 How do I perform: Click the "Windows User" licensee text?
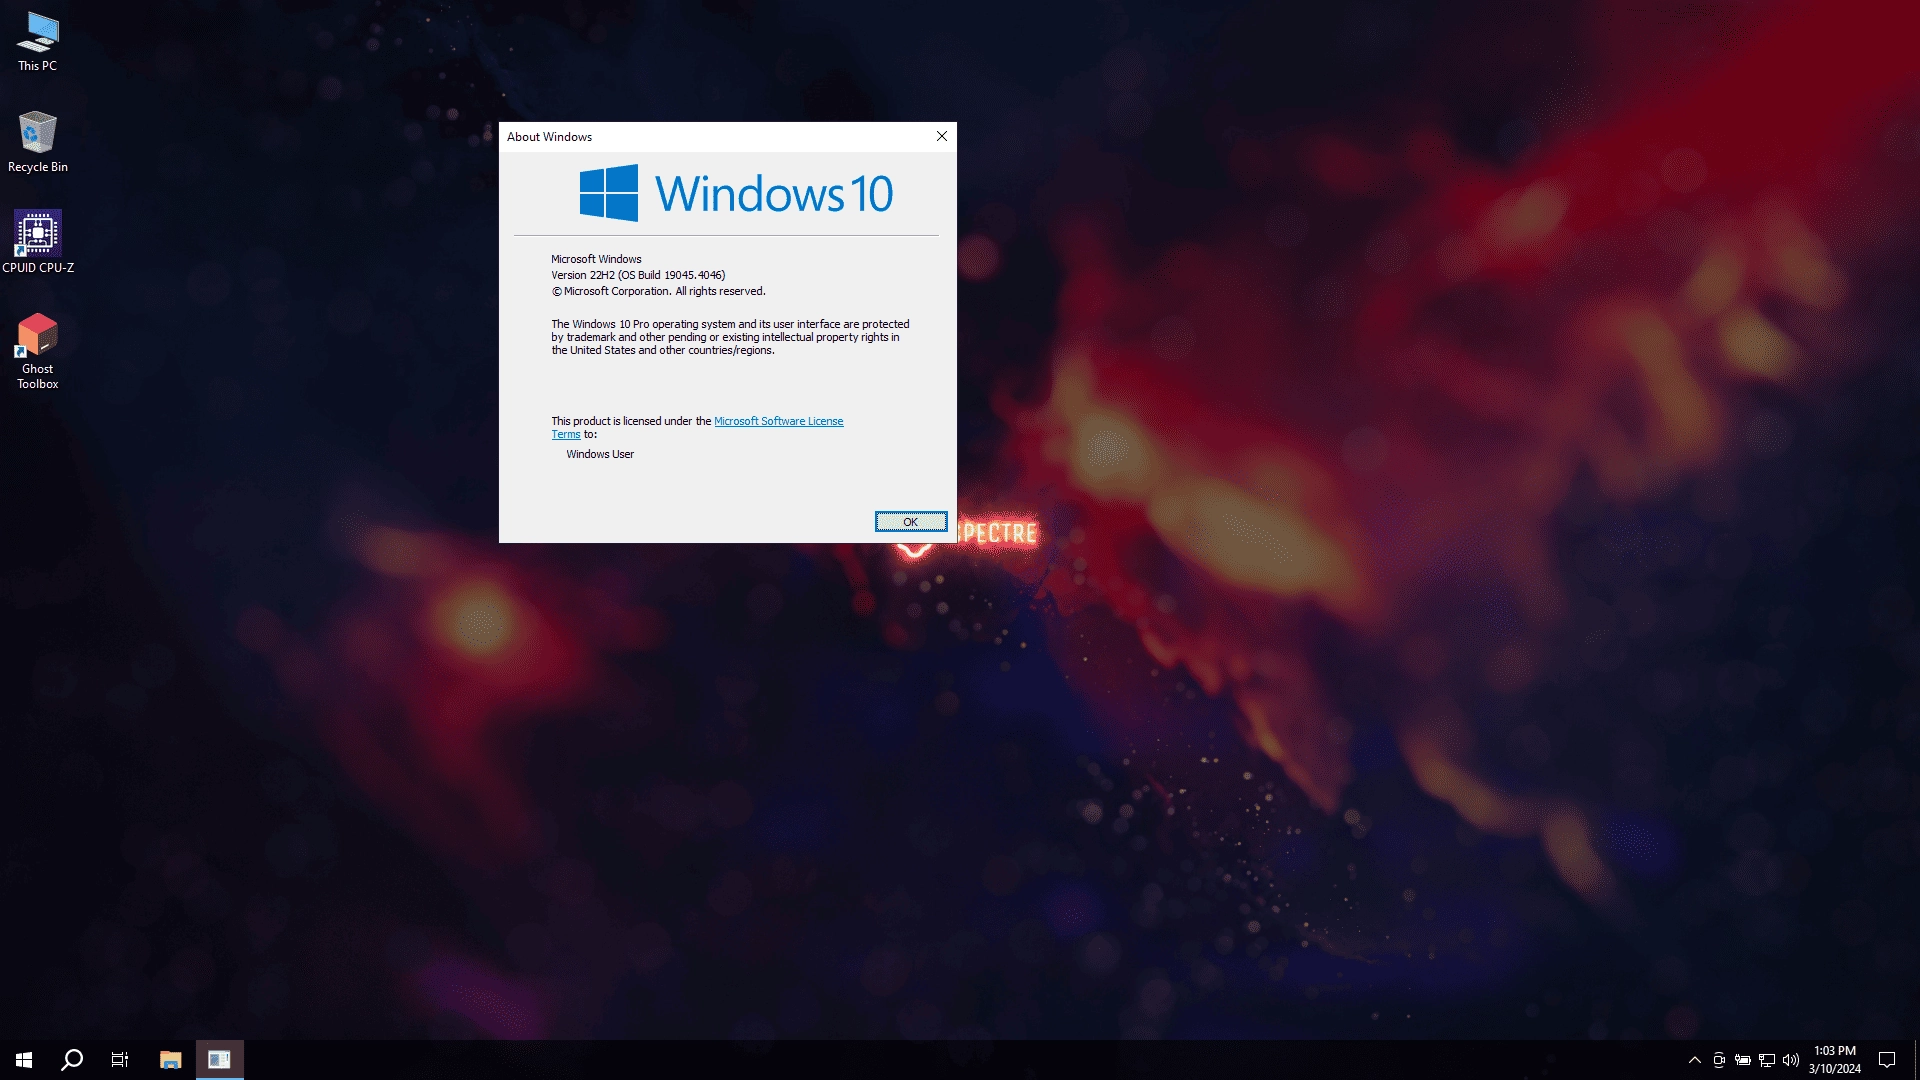click(x=600, y=454)
